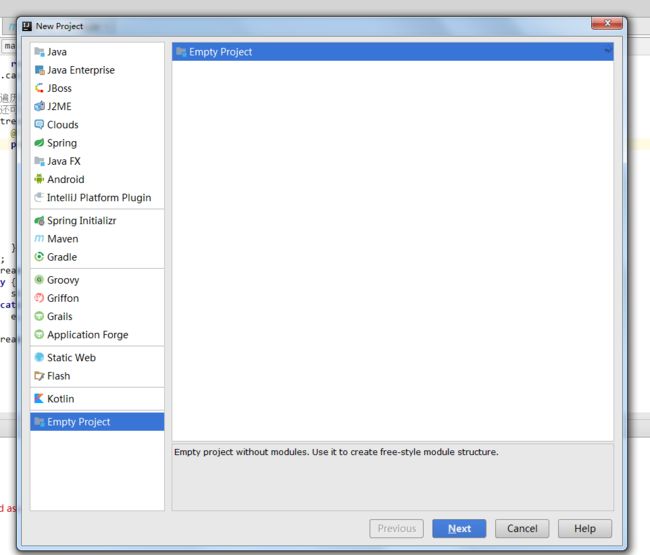
Task: Pick the Spring project type
Action: point(97,143)
